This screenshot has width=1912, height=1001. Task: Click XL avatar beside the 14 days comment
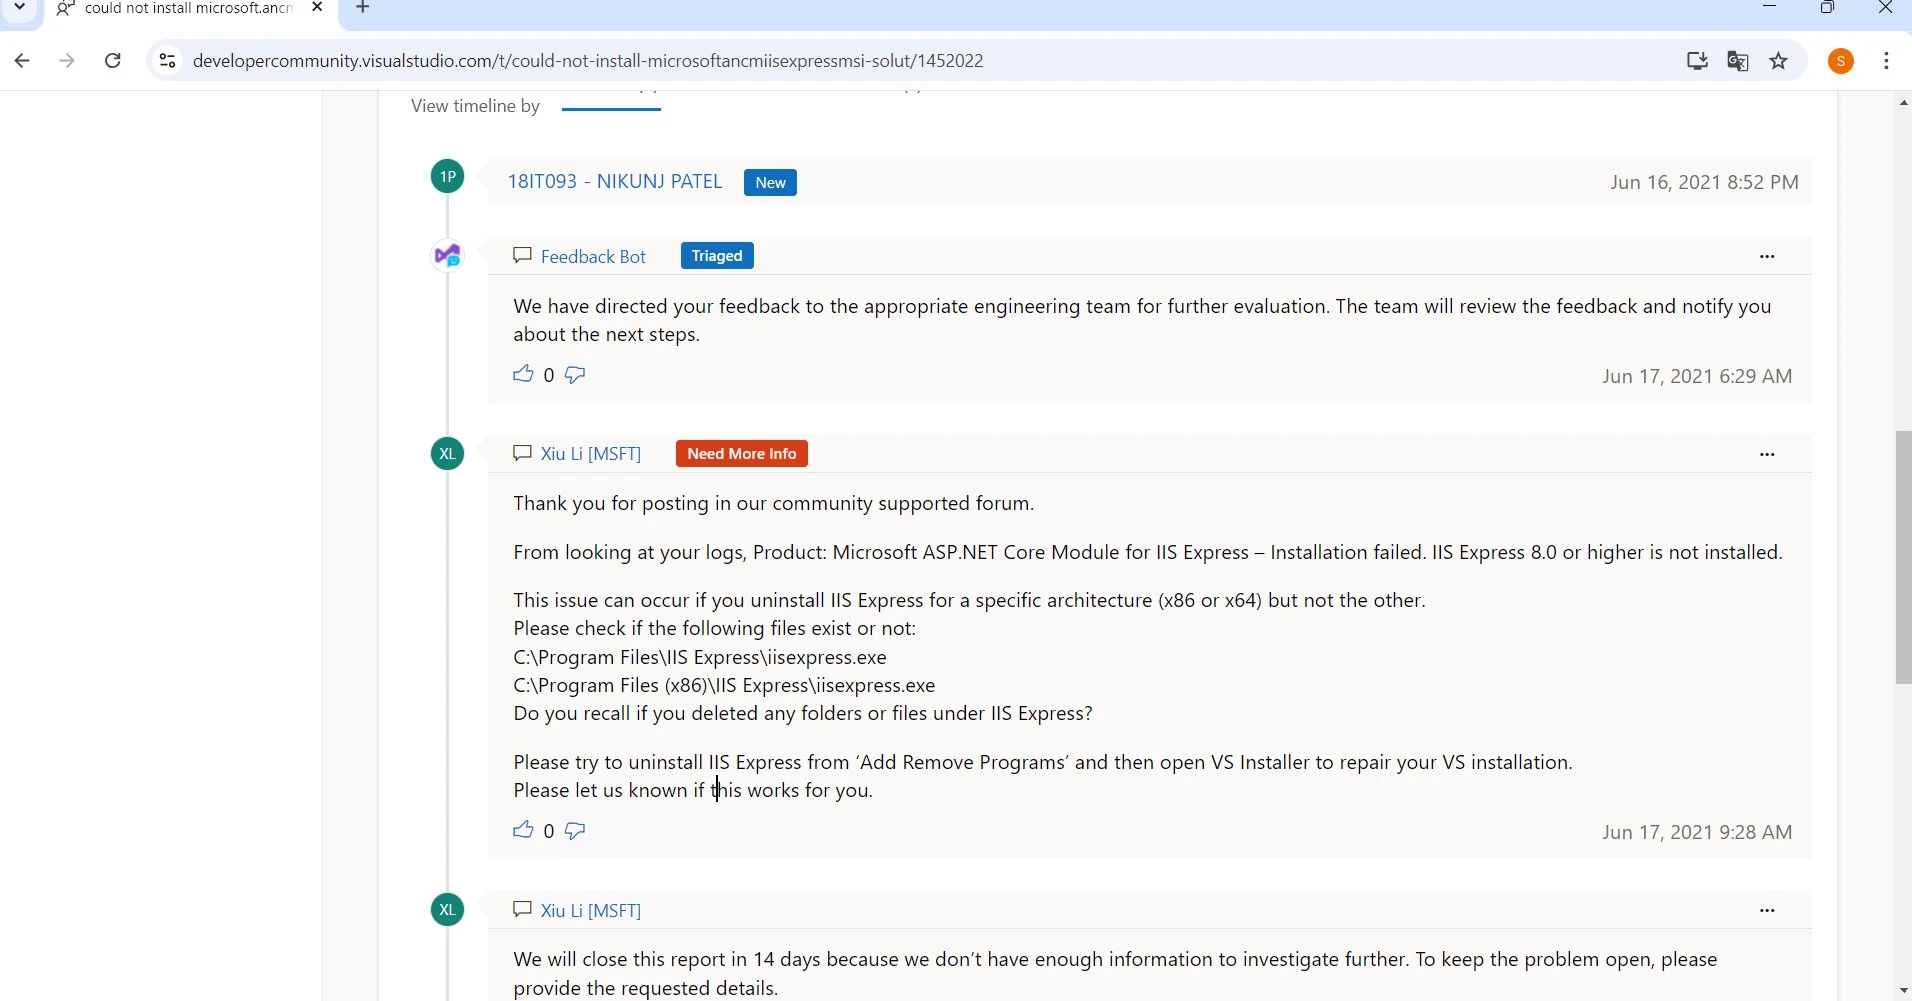click(448, 910)
